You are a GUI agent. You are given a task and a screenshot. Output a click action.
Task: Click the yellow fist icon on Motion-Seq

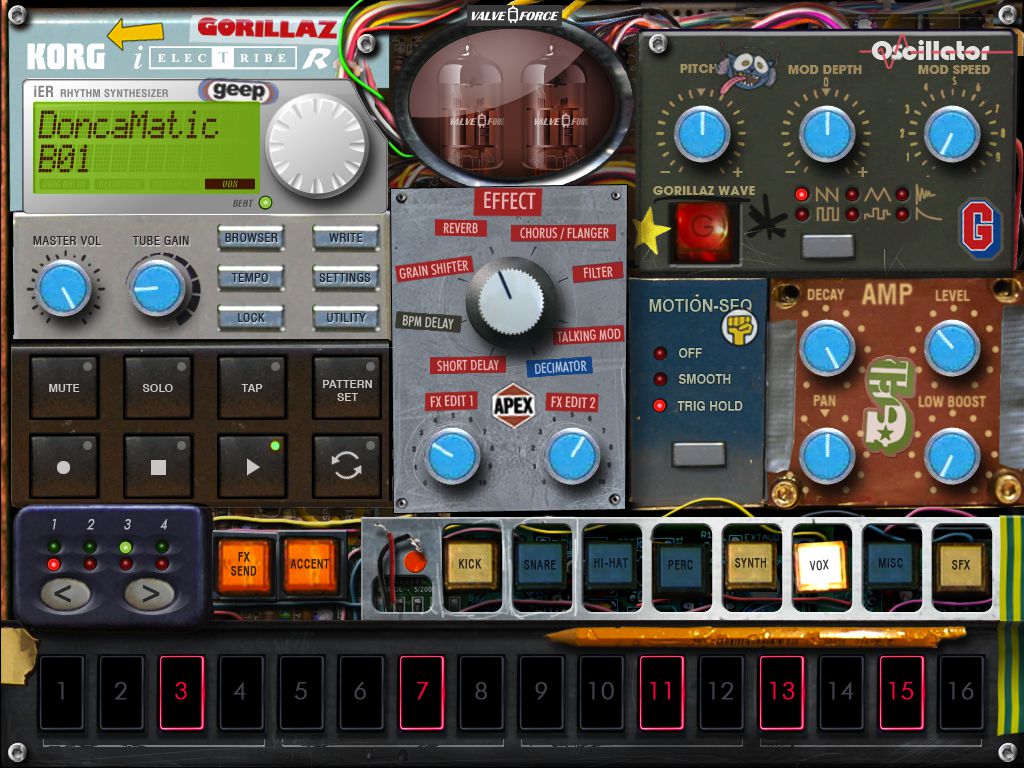tap(739, 327)
